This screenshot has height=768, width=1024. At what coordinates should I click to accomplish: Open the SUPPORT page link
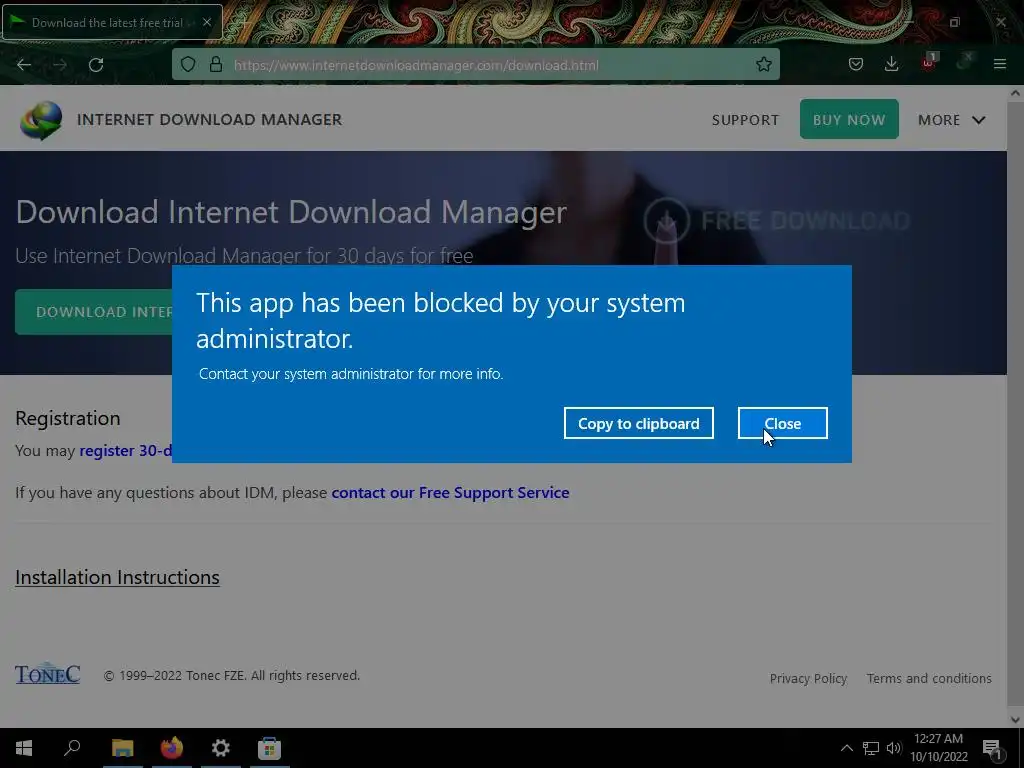745,120
